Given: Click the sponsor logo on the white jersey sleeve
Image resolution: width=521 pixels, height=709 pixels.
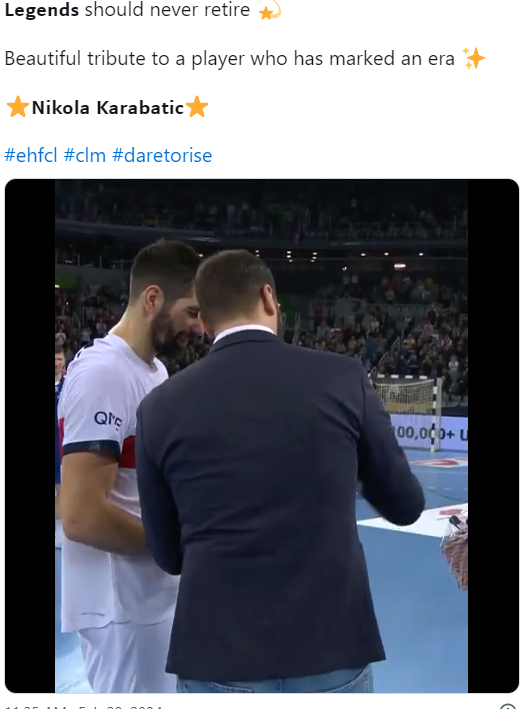Looking at the screenshot, I should point(108,420).
